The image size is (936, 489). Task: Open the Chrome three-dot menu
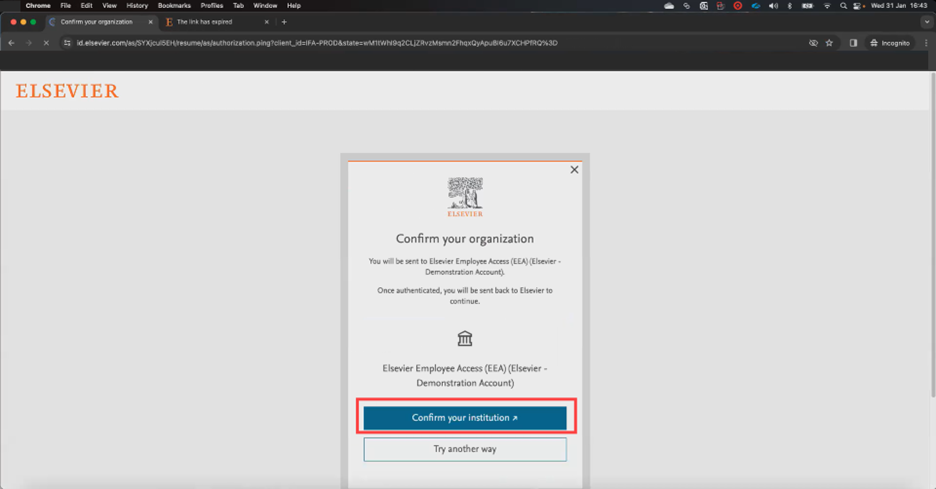926,43
